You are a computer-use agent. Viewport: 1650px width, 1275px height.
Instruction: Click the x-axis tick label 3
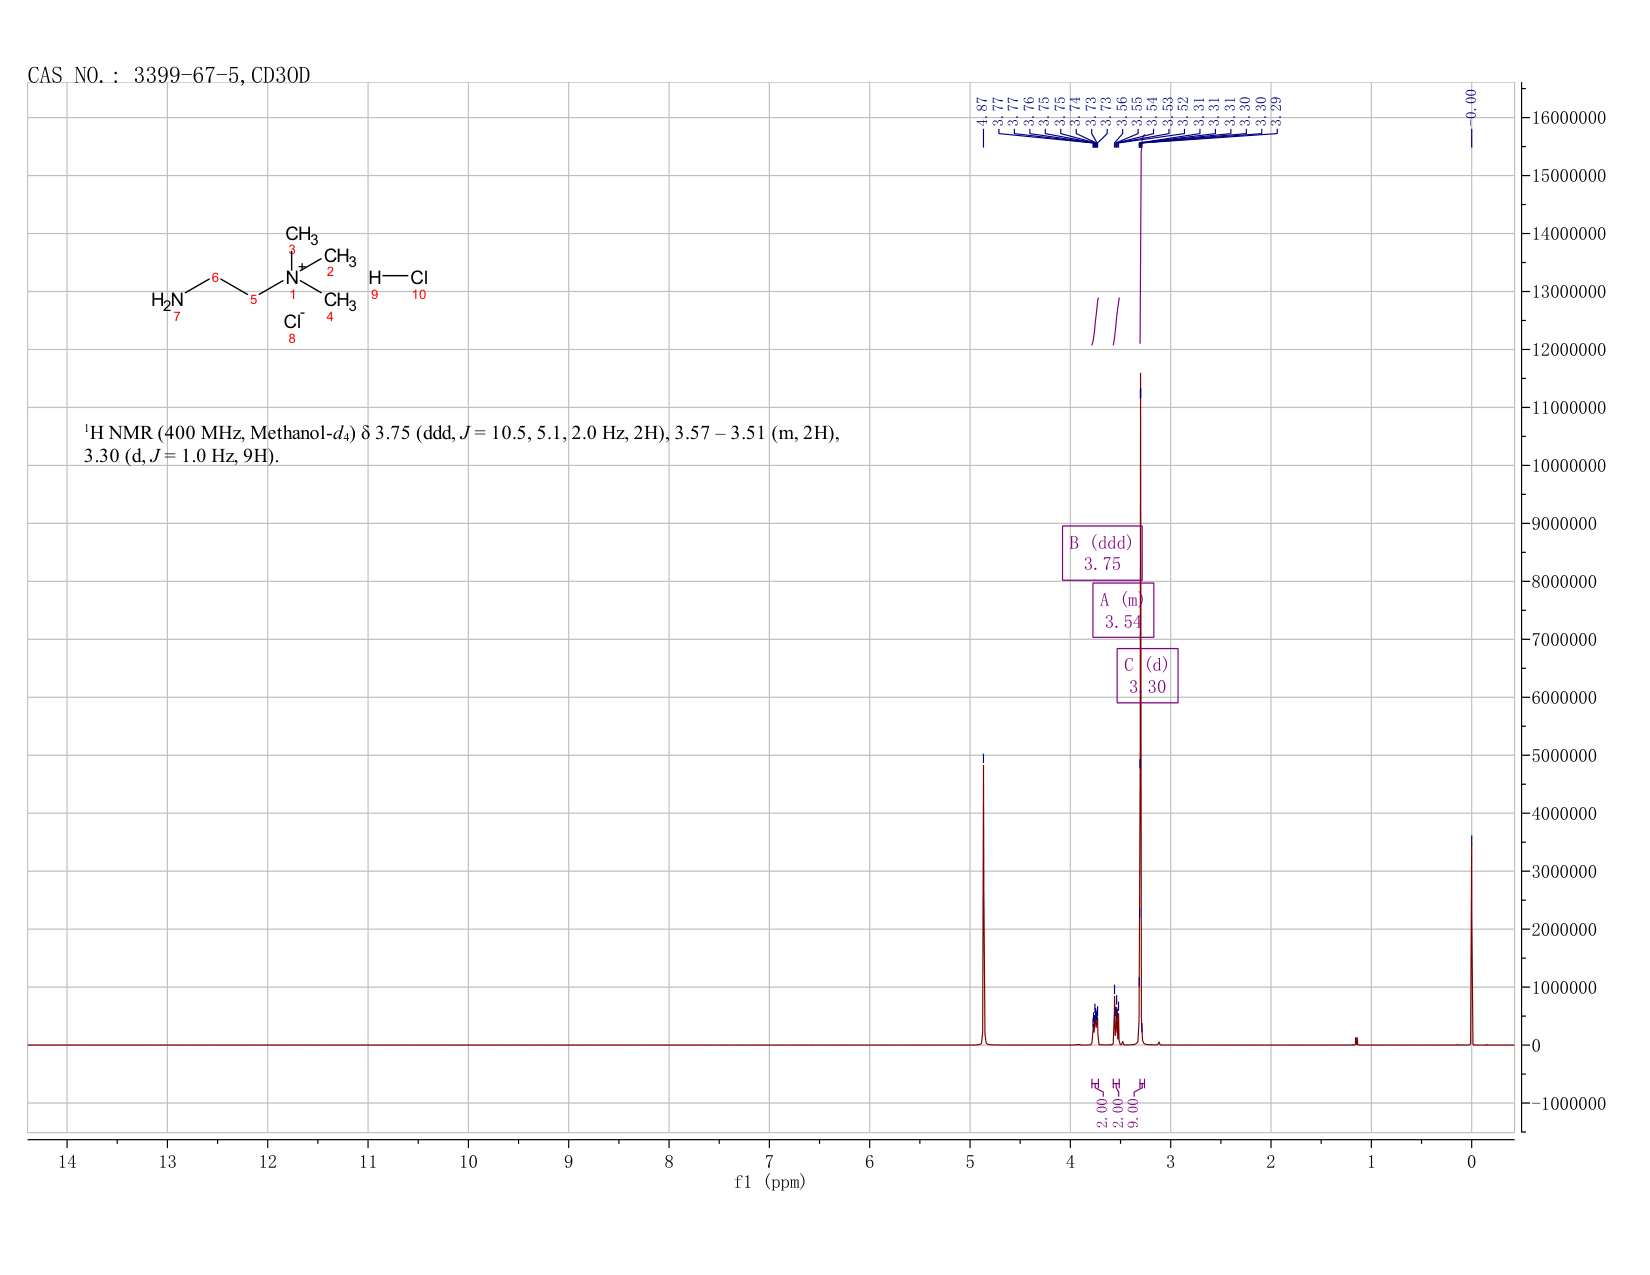1170,1161
